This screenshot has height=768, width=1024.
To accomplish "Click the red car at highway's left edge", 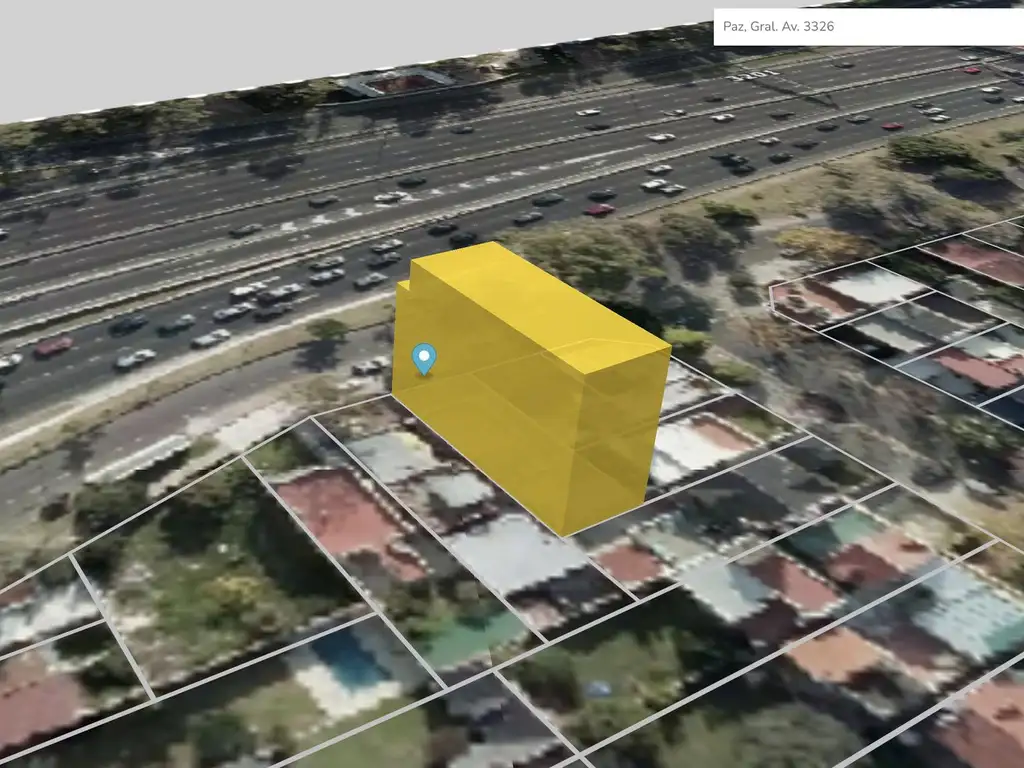I will (52, 346).
